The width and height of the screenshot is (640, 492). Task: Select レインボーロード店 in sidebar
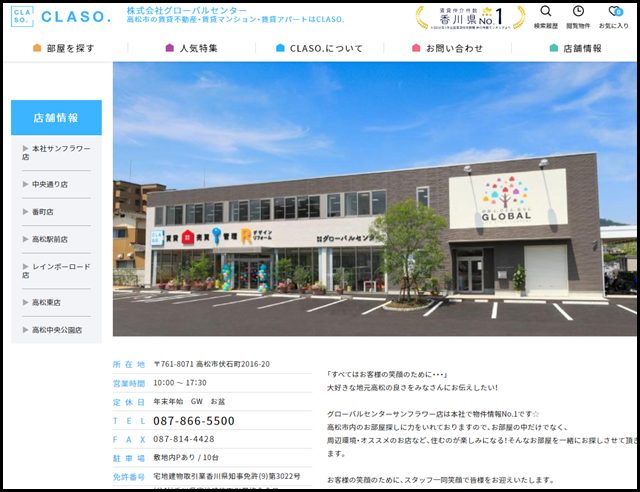point(56,271)
